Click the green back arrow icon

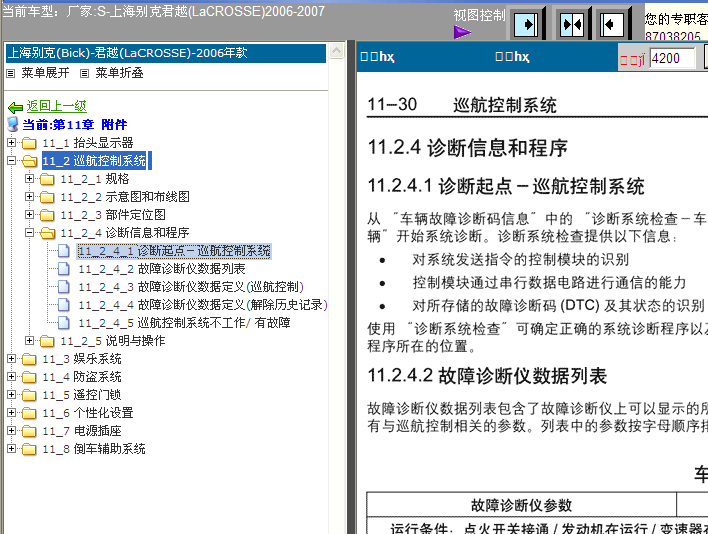point(15,107)
